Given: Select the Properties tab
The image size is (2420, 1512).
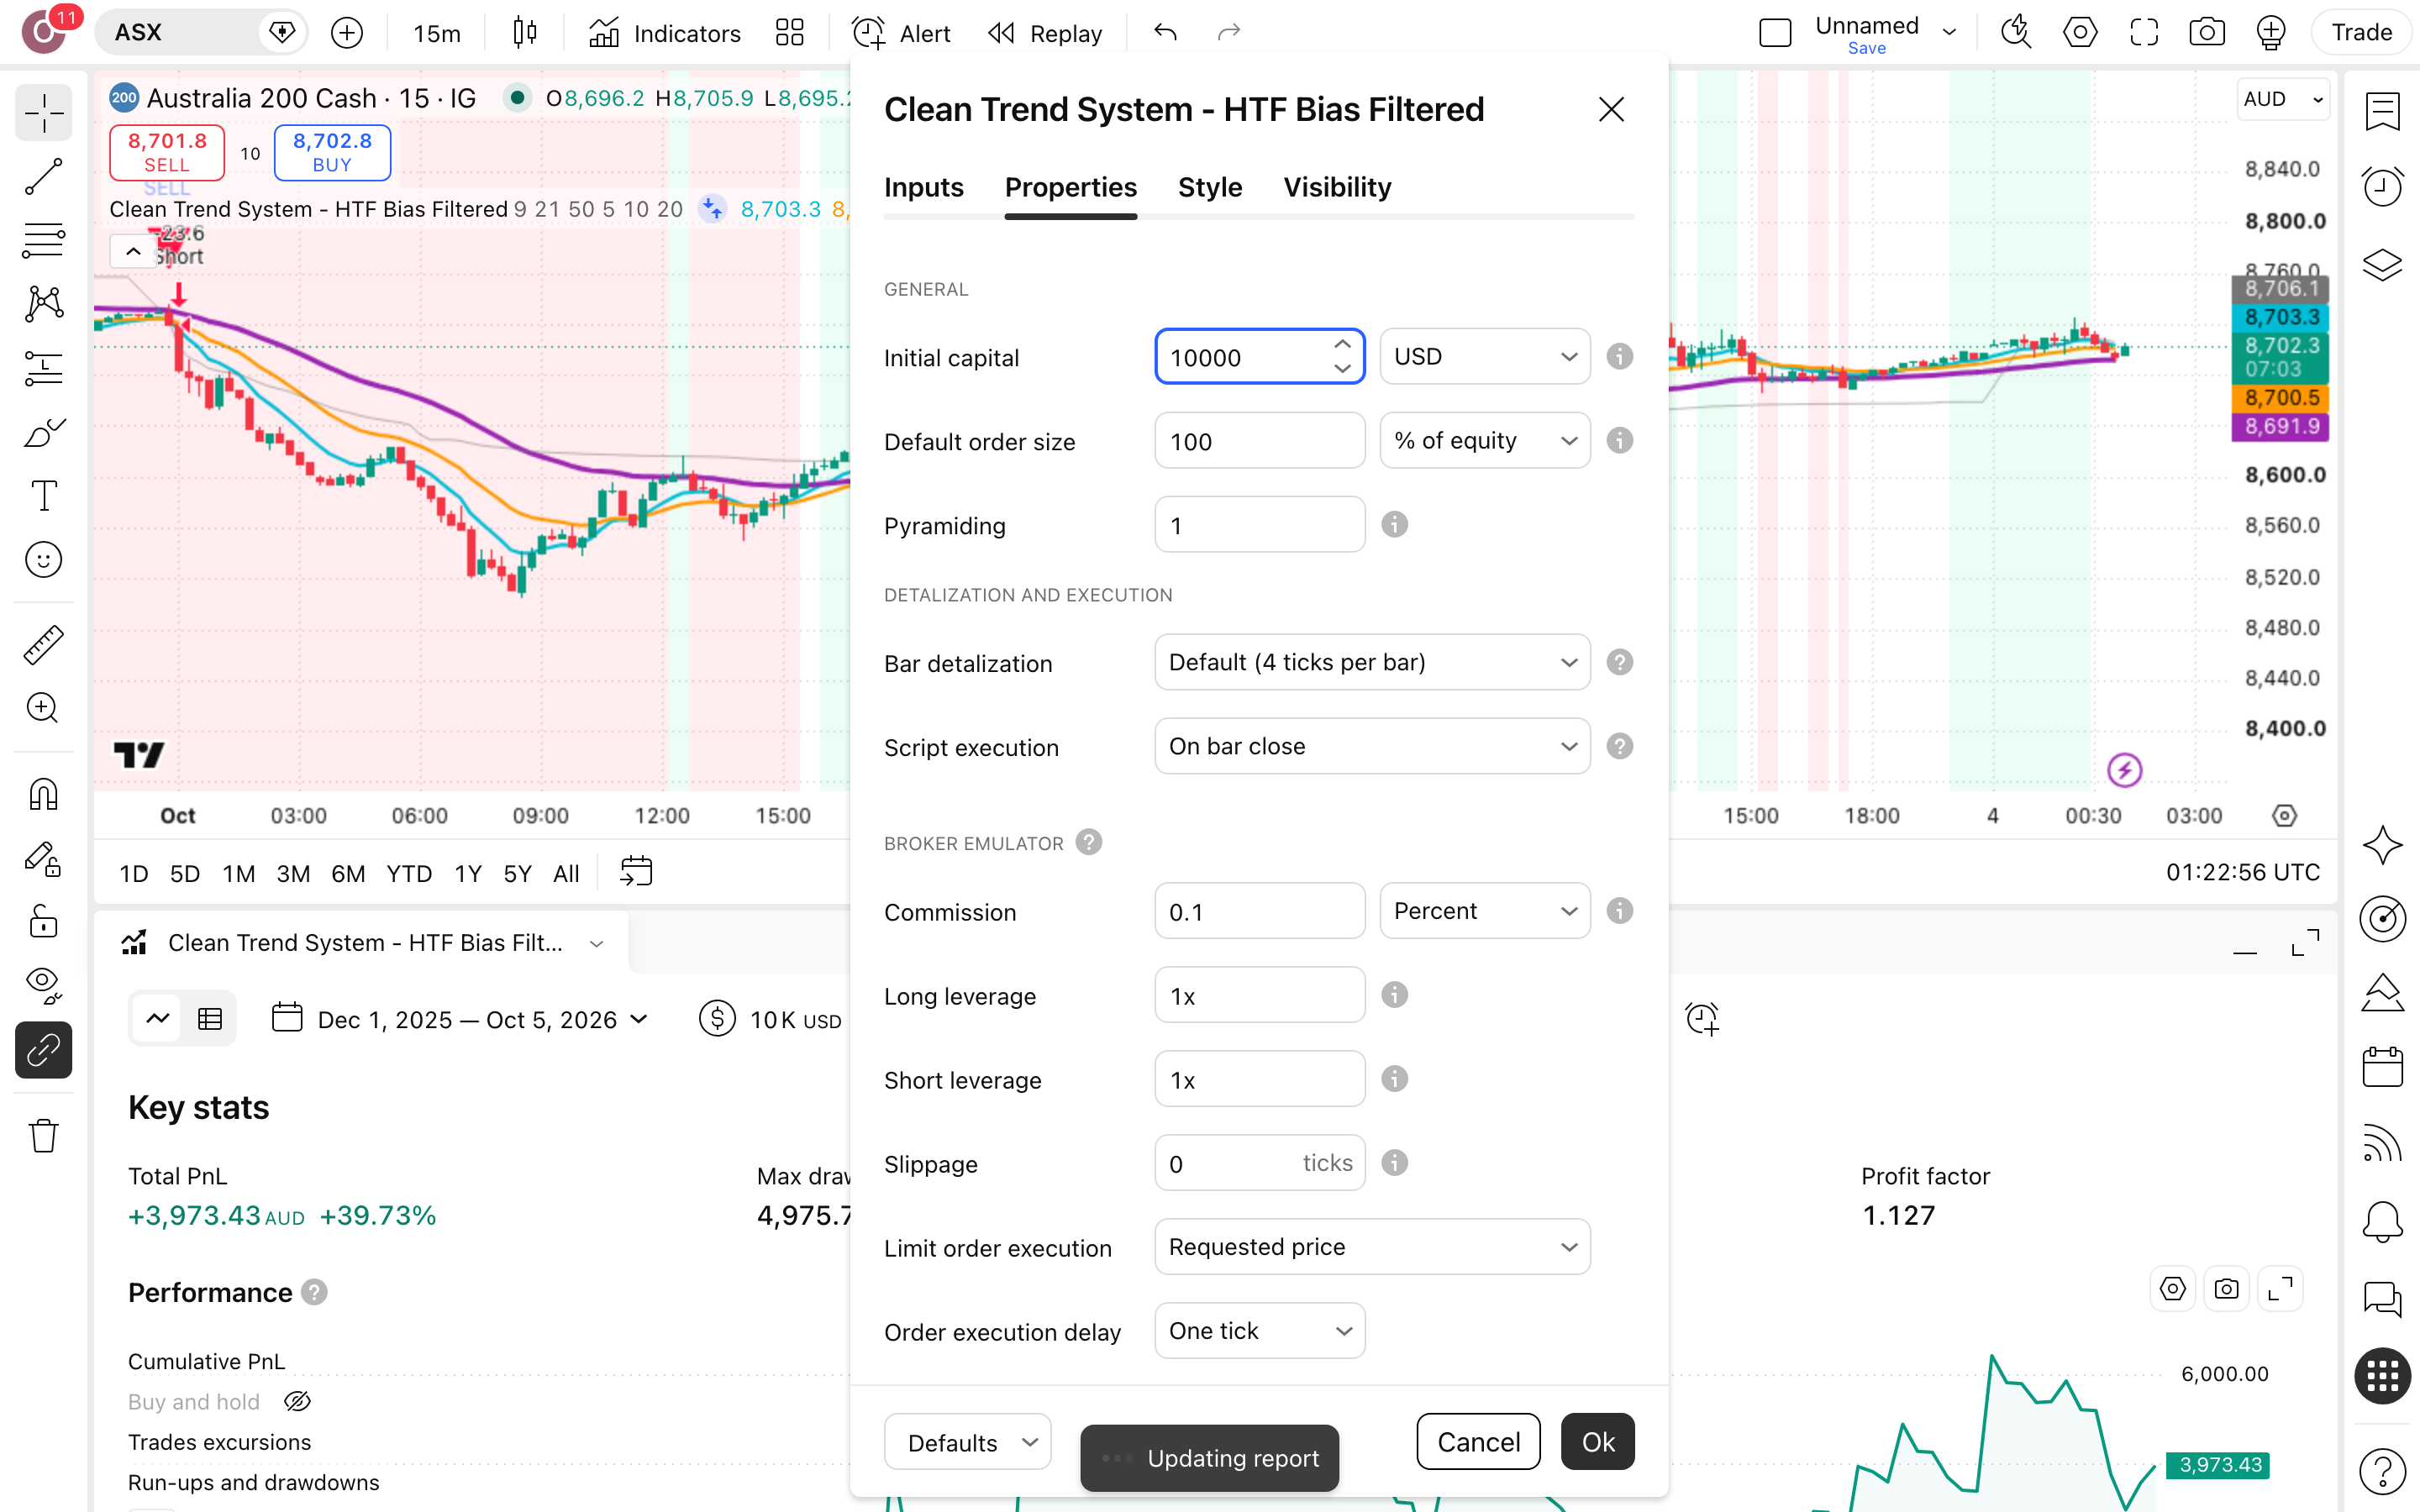Looking at the screenshot, I should [x=1070, y=188].
